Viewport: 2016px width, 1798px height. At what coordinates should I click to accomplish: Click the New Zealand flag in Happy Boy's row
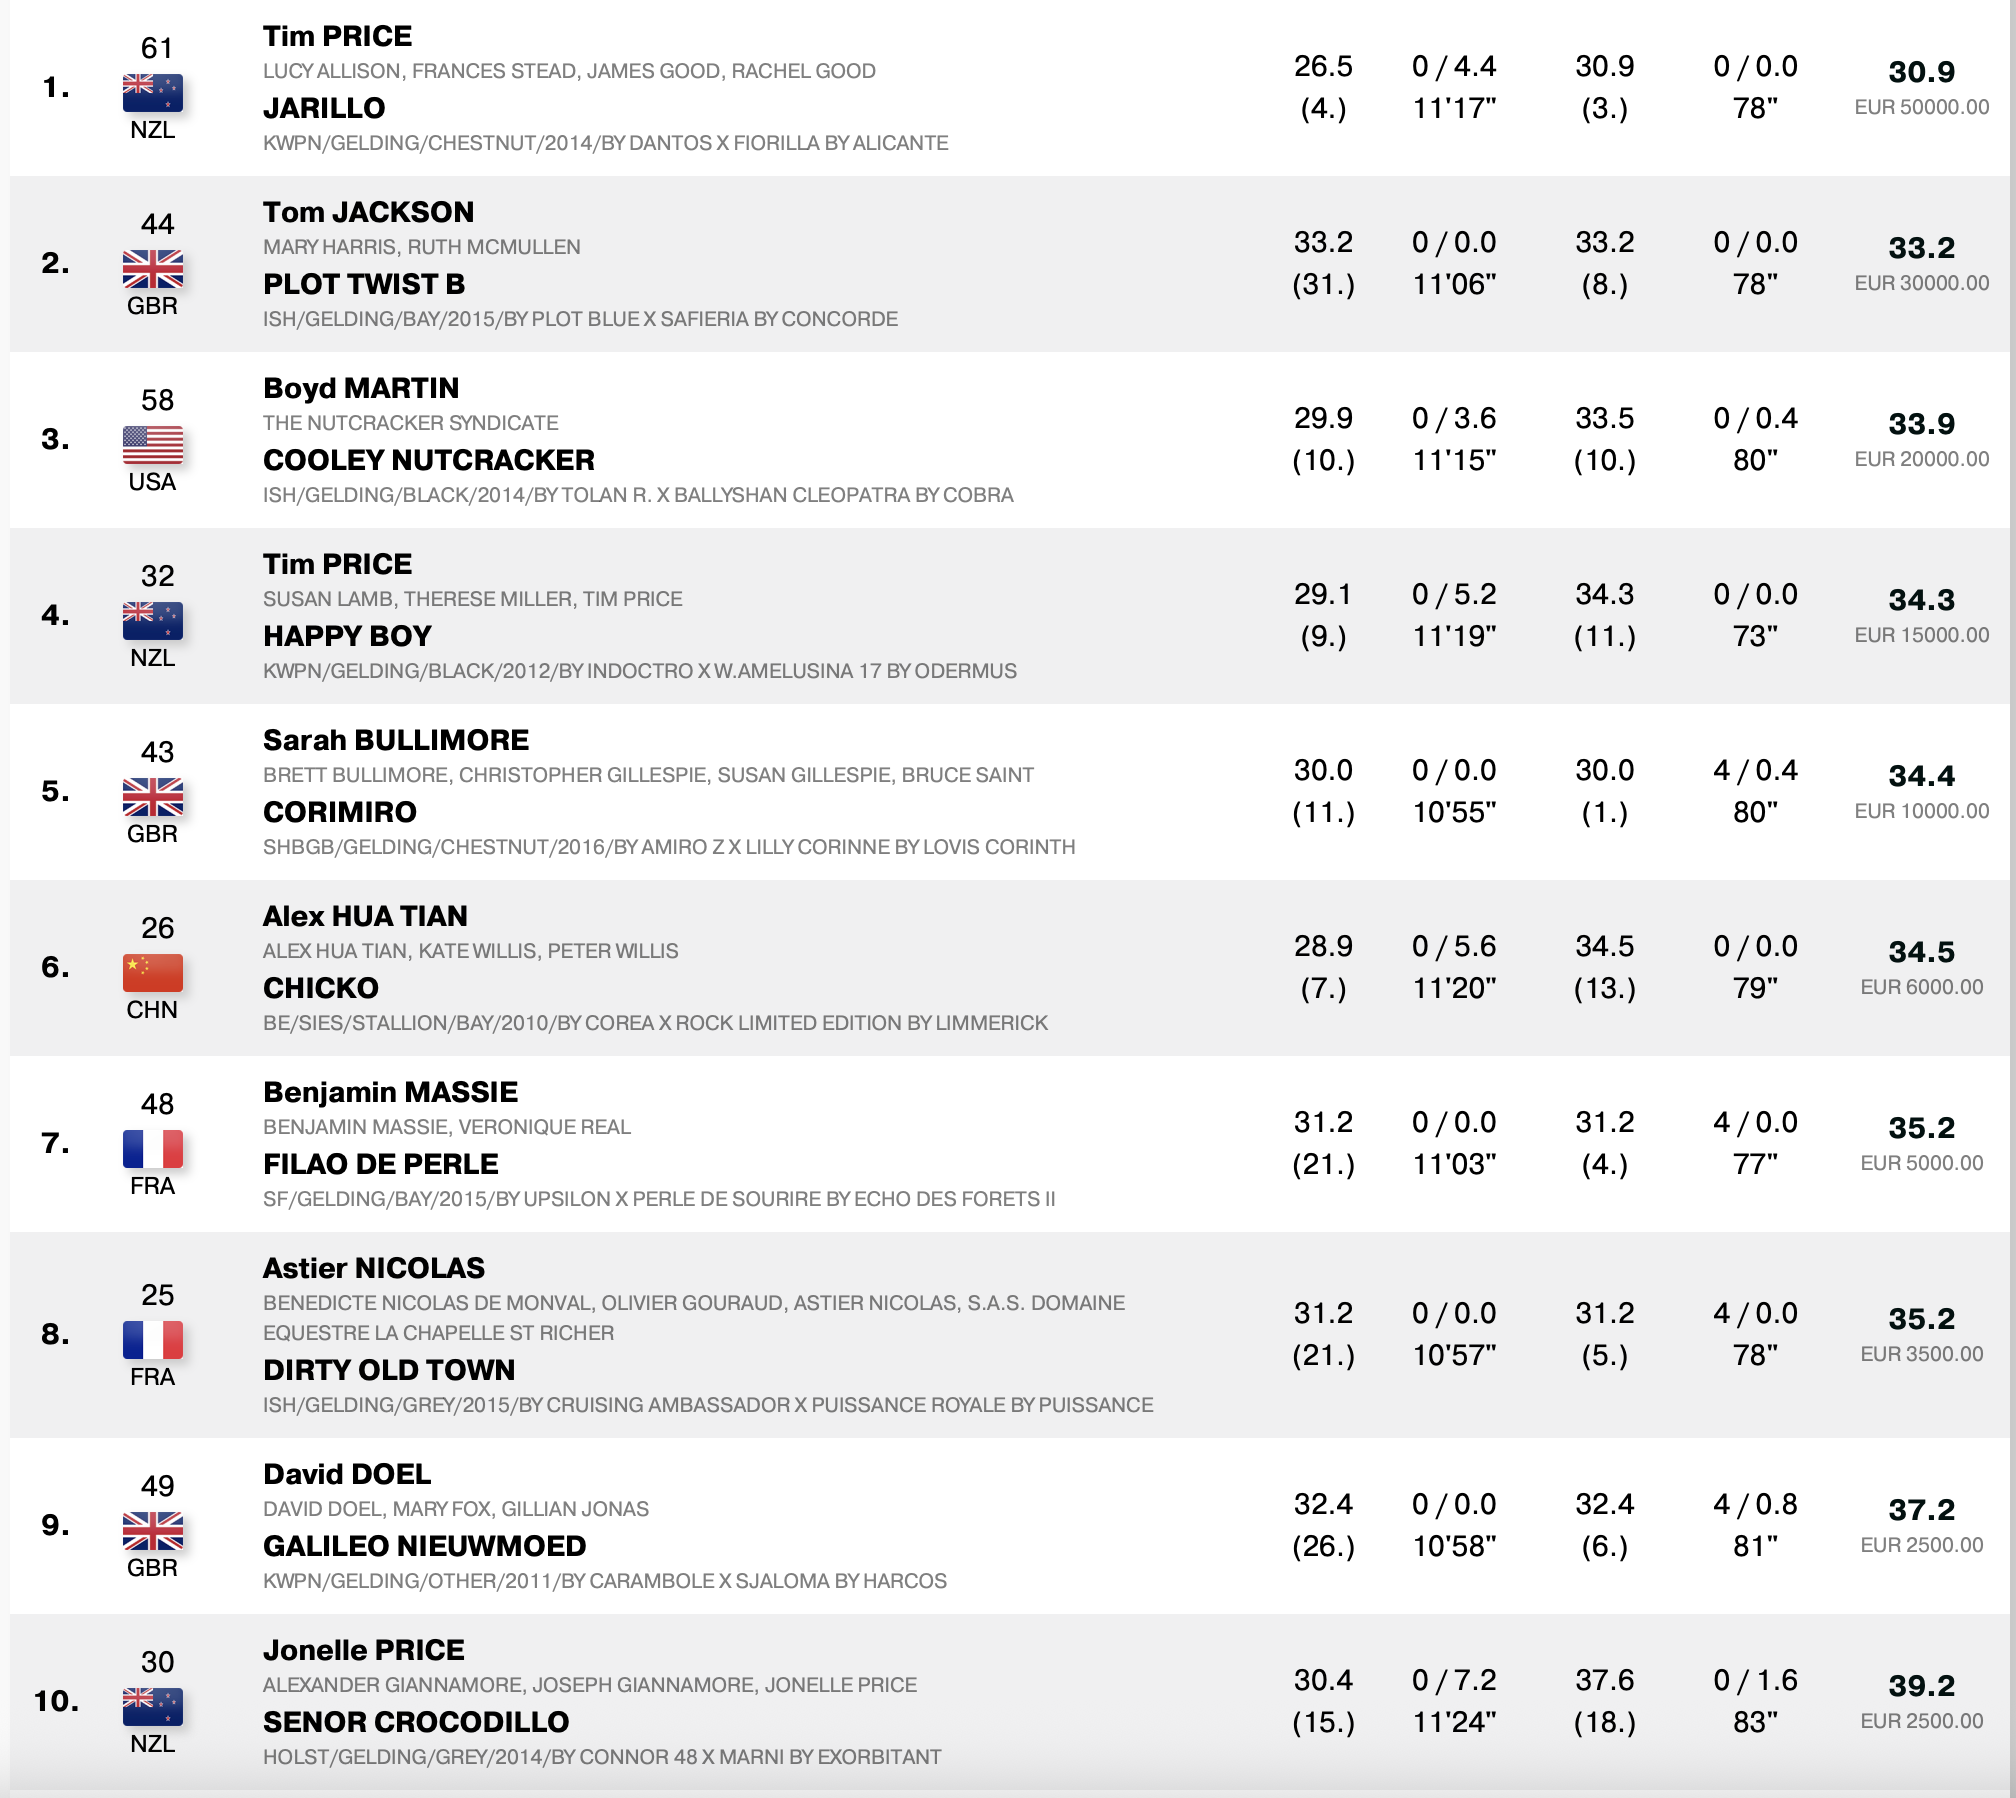[x=152, y=620]
